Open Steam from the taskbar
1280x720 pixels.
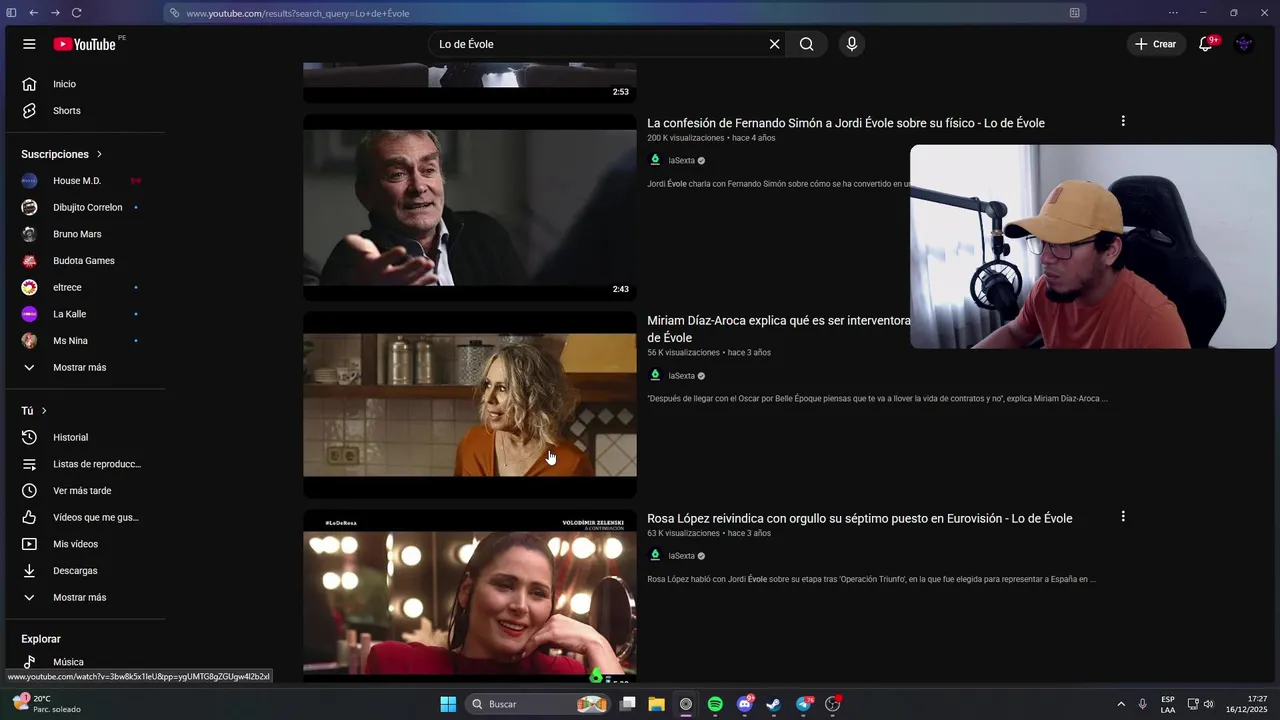[773, 704]
